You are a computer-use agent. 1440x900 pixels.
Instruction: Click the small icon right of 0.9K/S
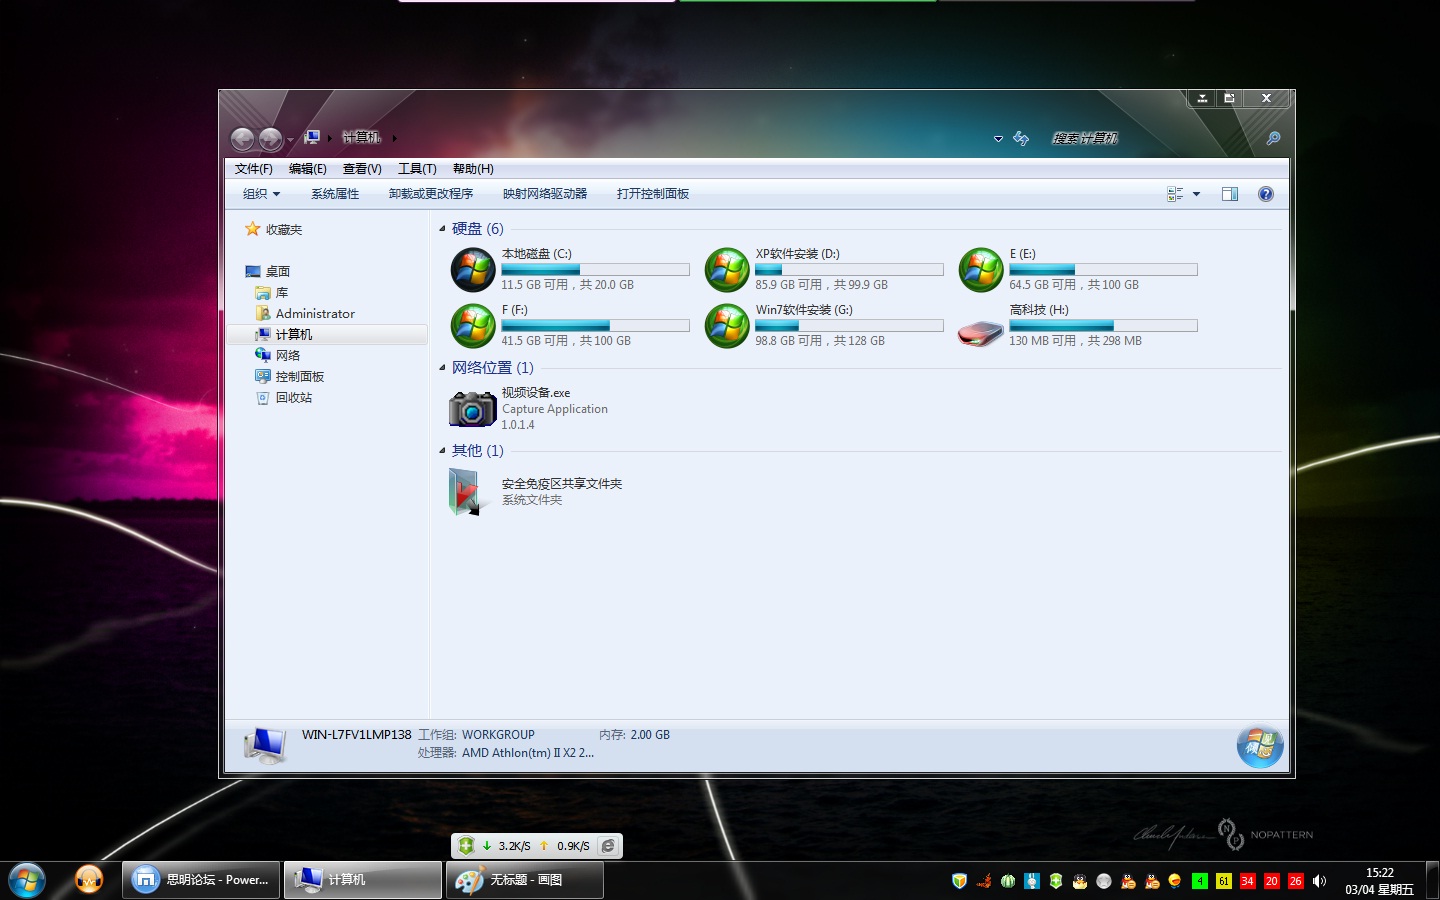pos(608,846)
